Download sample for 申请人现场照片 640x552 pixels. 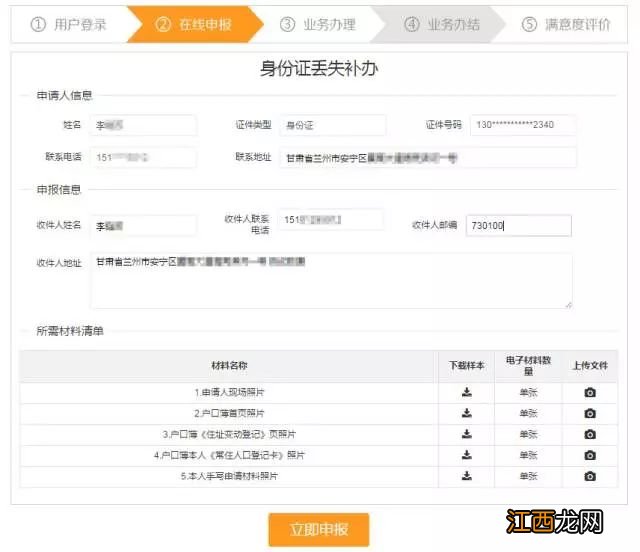point(467,392)
